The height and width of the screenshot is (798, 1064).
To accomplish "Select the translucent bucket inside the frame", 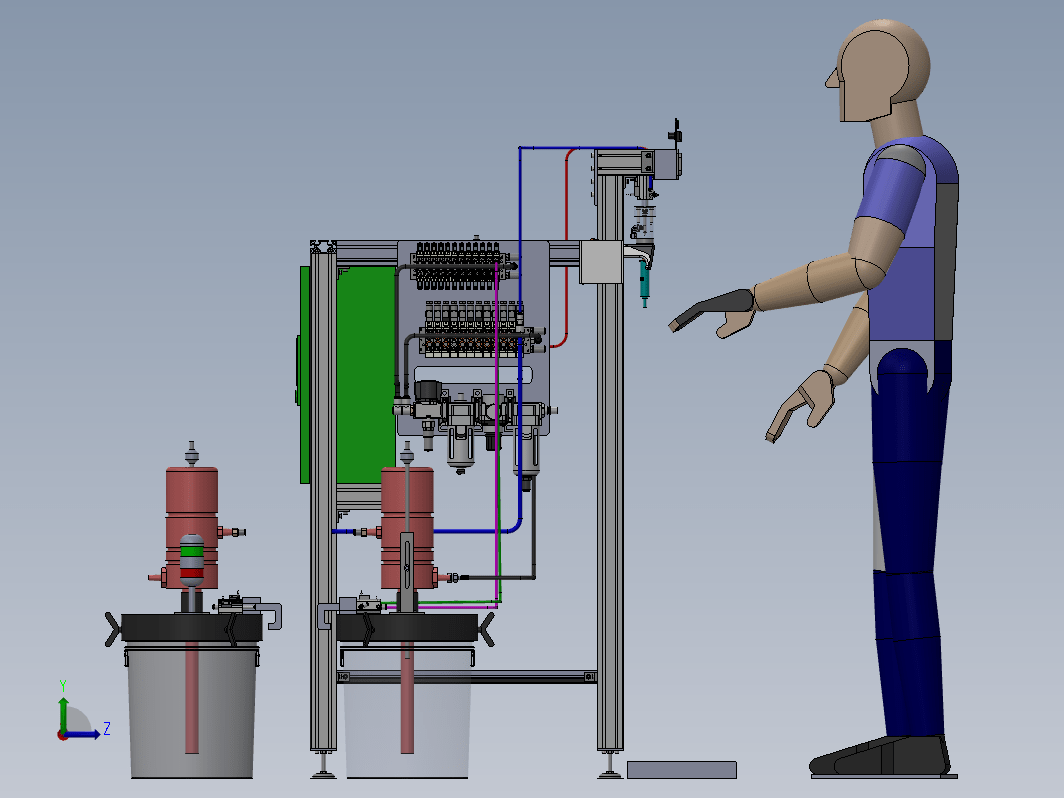I will click(406, 712).
